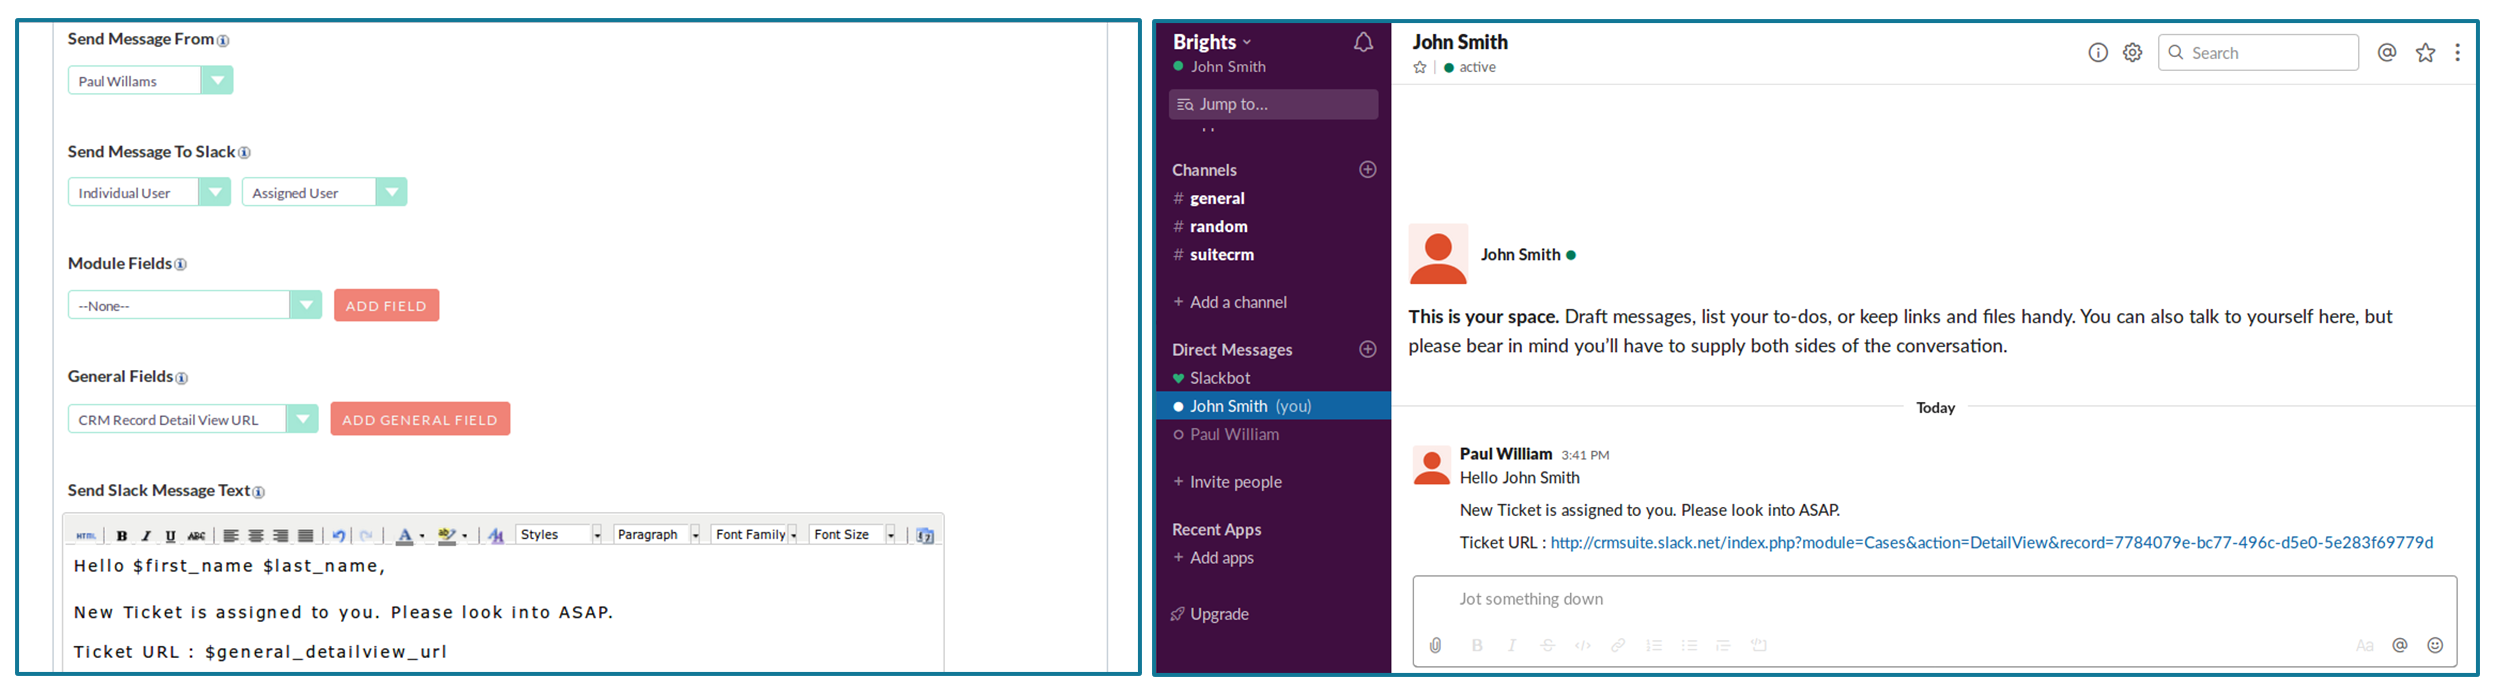This screenshot has height=695, width=2498.
Task: Click info icon next to Send Message To Slack
Action: click(x=244, y=153)
